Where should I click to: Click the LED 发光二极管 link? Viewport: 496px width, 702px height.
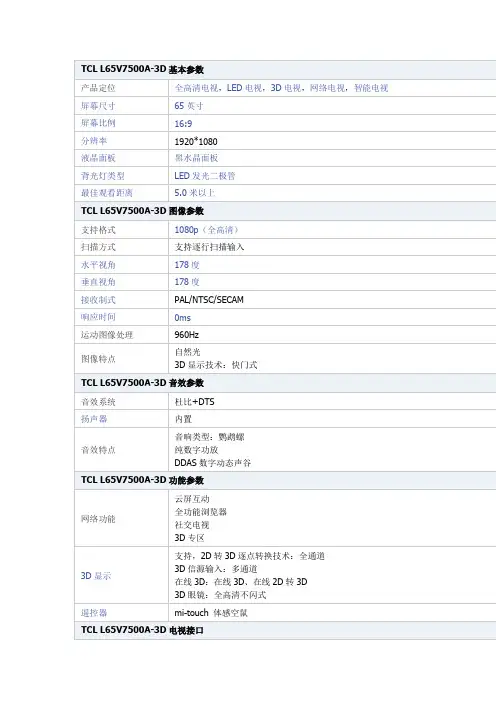click(x=205, y=176)
